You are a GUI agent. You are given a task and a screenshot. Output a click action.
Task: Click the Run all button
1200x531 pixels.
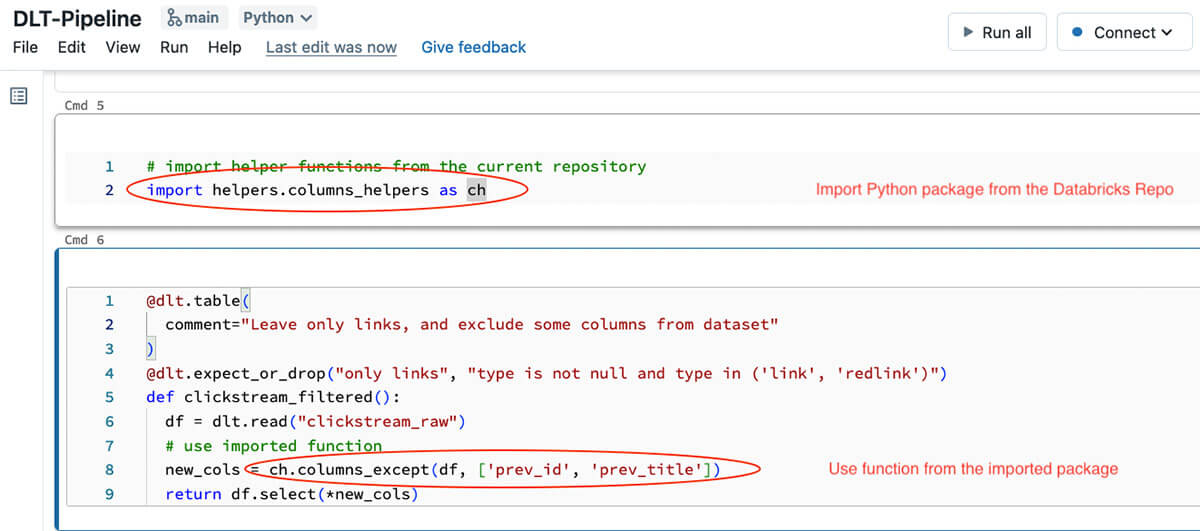coord(996,32)
